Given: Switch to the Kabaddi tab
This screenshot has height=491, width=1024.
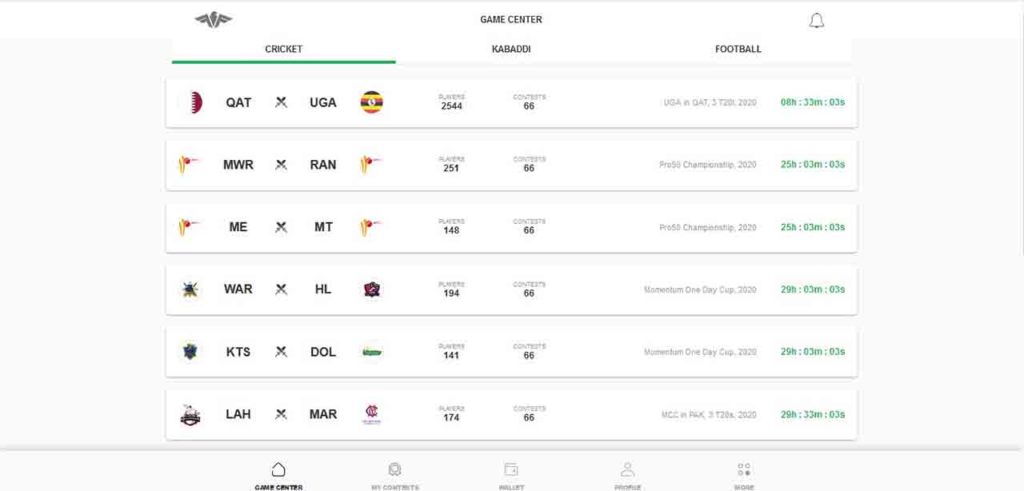Looking at the screenshot, I should (x=511, y=49).
